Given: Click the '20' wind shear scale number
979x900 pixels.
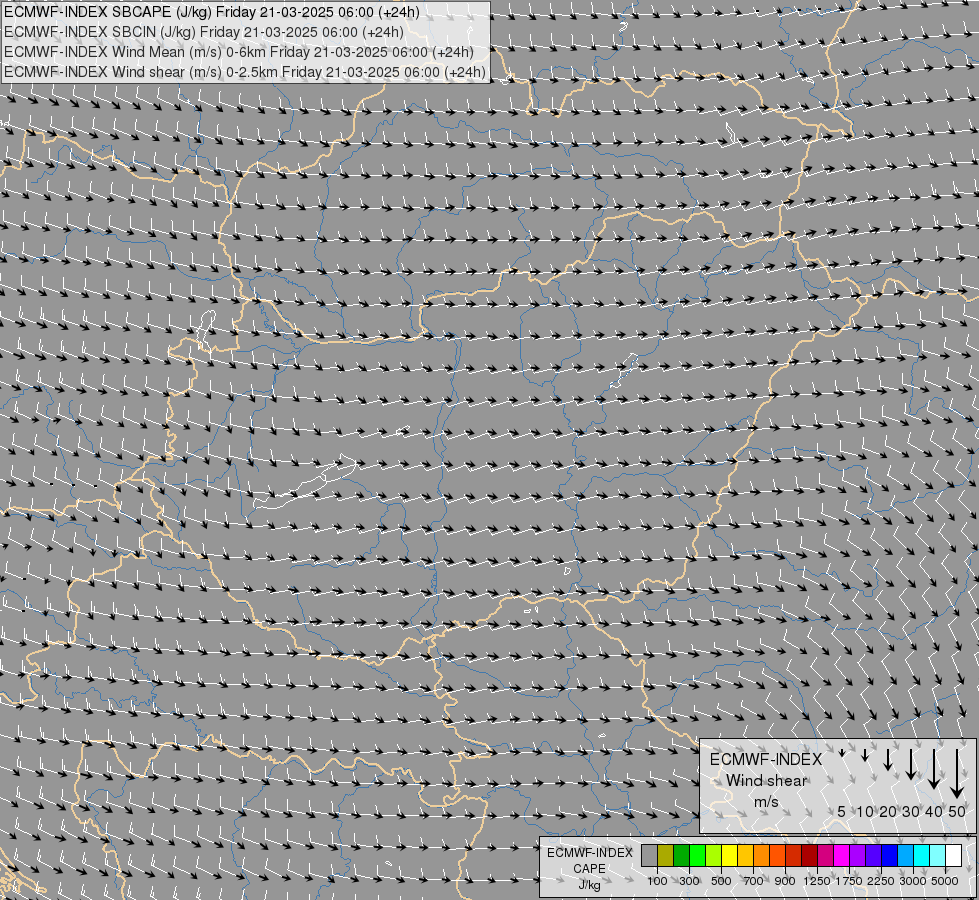Looking at the screenshot, I should [x=888, y=811].
